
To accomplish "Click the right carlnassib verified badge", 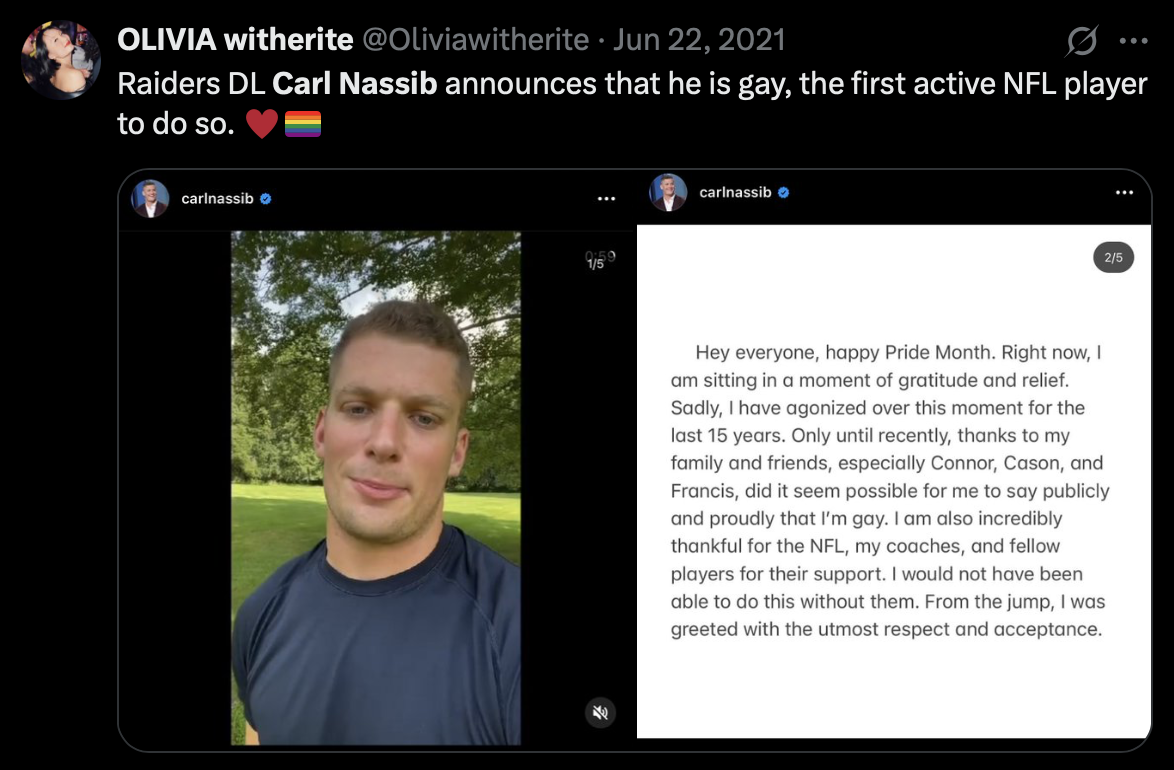I will point(784,192).
